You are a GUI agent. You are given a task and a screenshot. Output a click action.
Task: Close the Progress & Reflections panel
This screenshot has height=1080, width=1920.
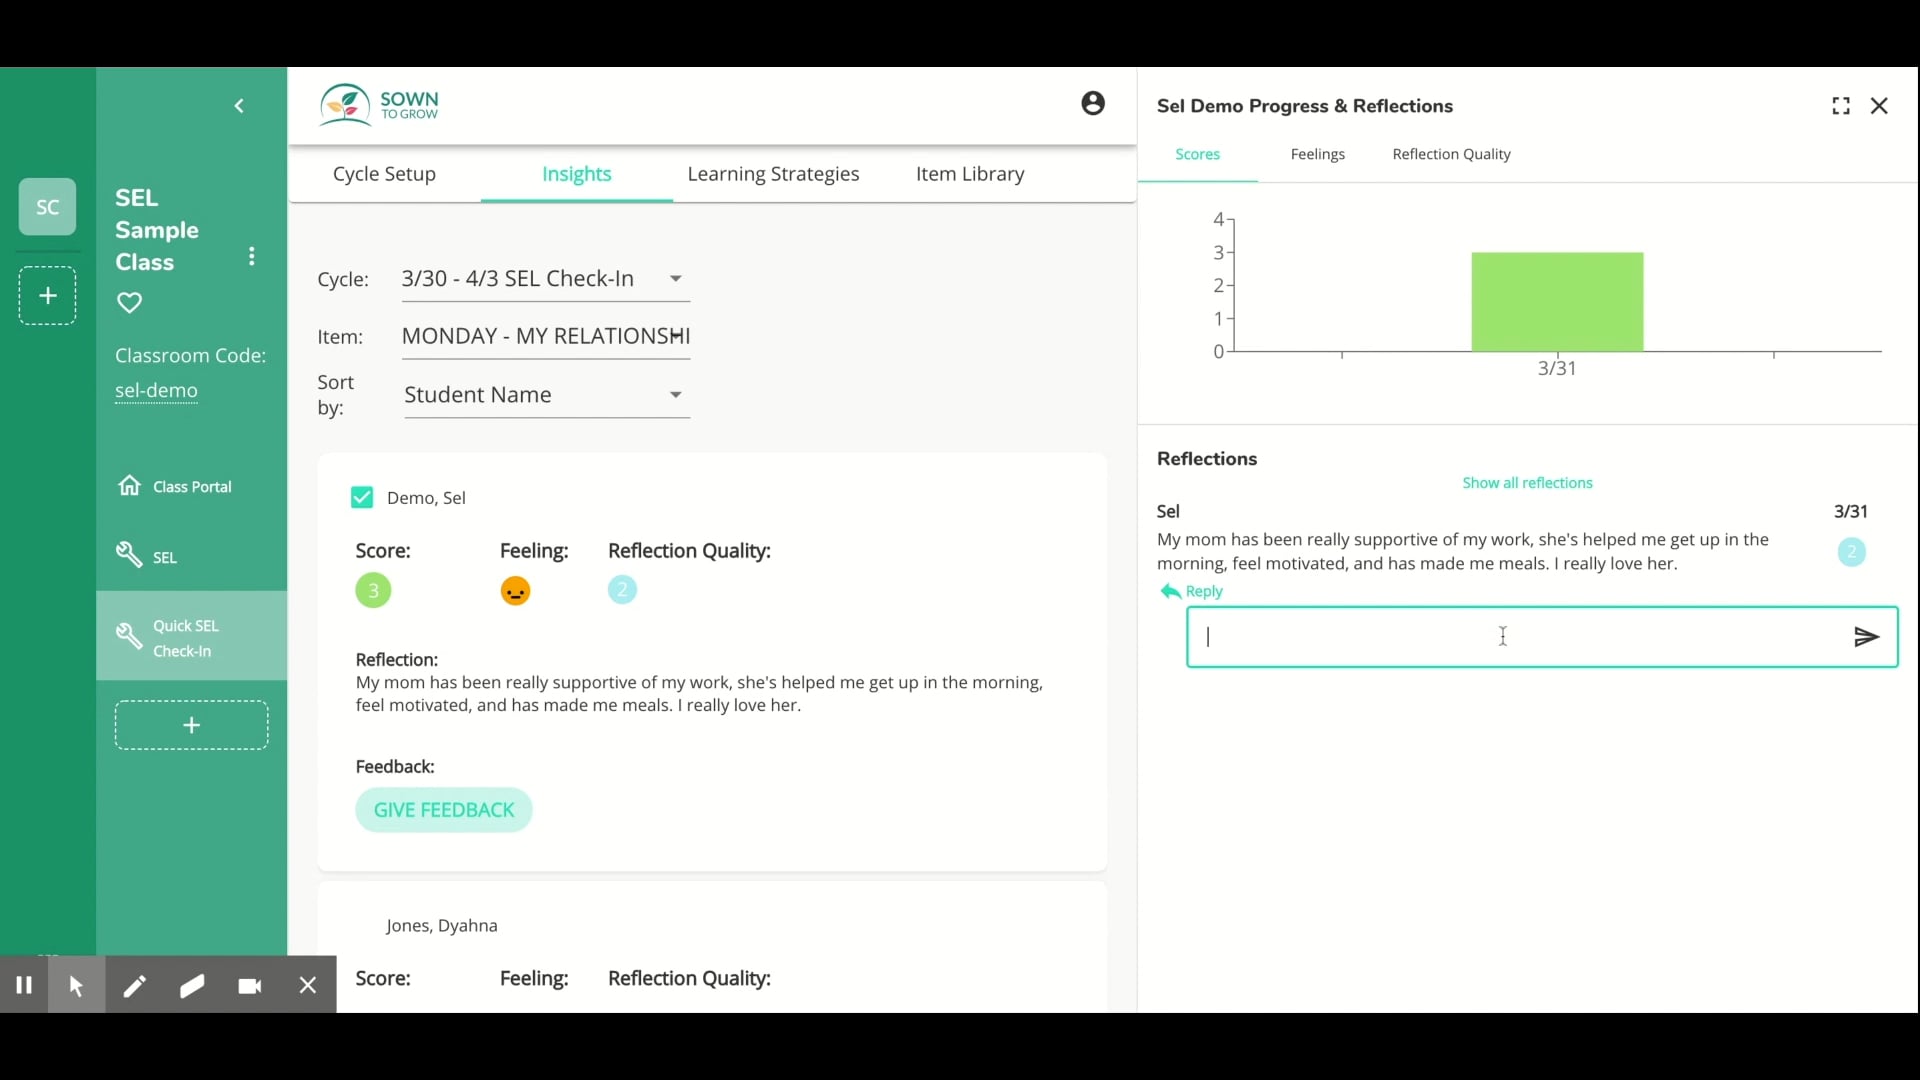coord(1880,106)
